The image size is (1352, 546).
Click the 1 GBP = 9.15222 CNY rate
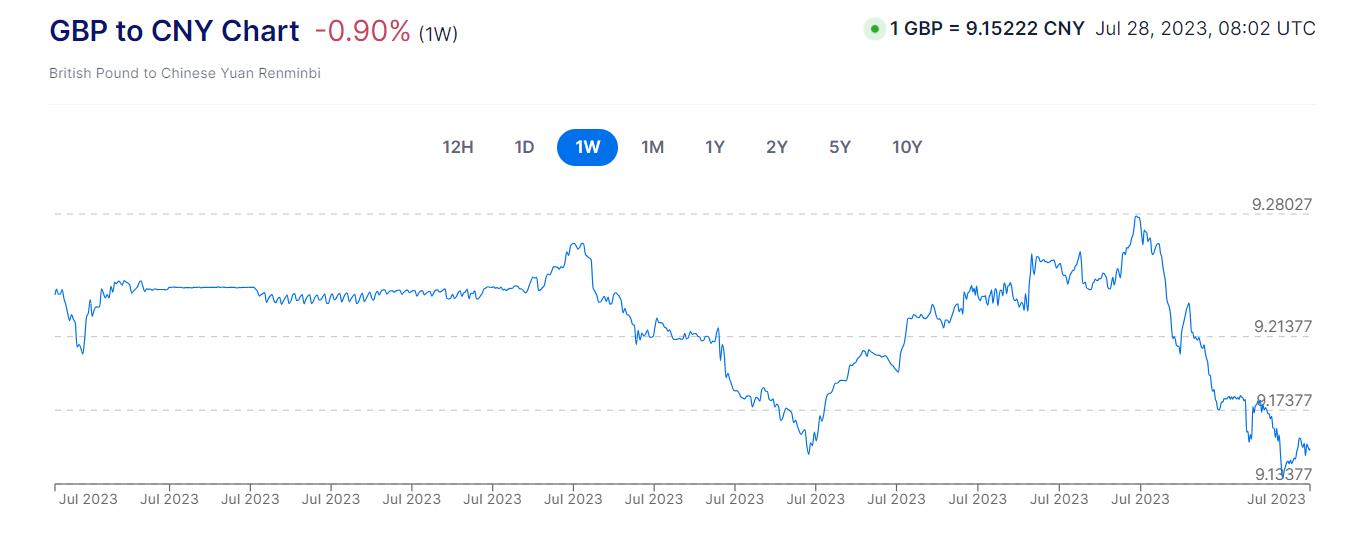point(987,29)
